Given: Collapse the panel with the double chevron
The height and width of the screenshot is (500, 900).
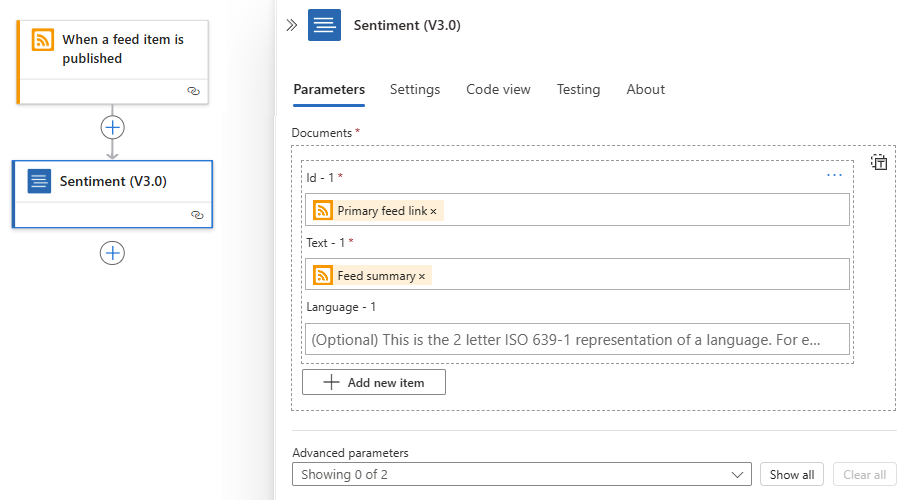Looking at the screenshot, I should click(292, 25).
